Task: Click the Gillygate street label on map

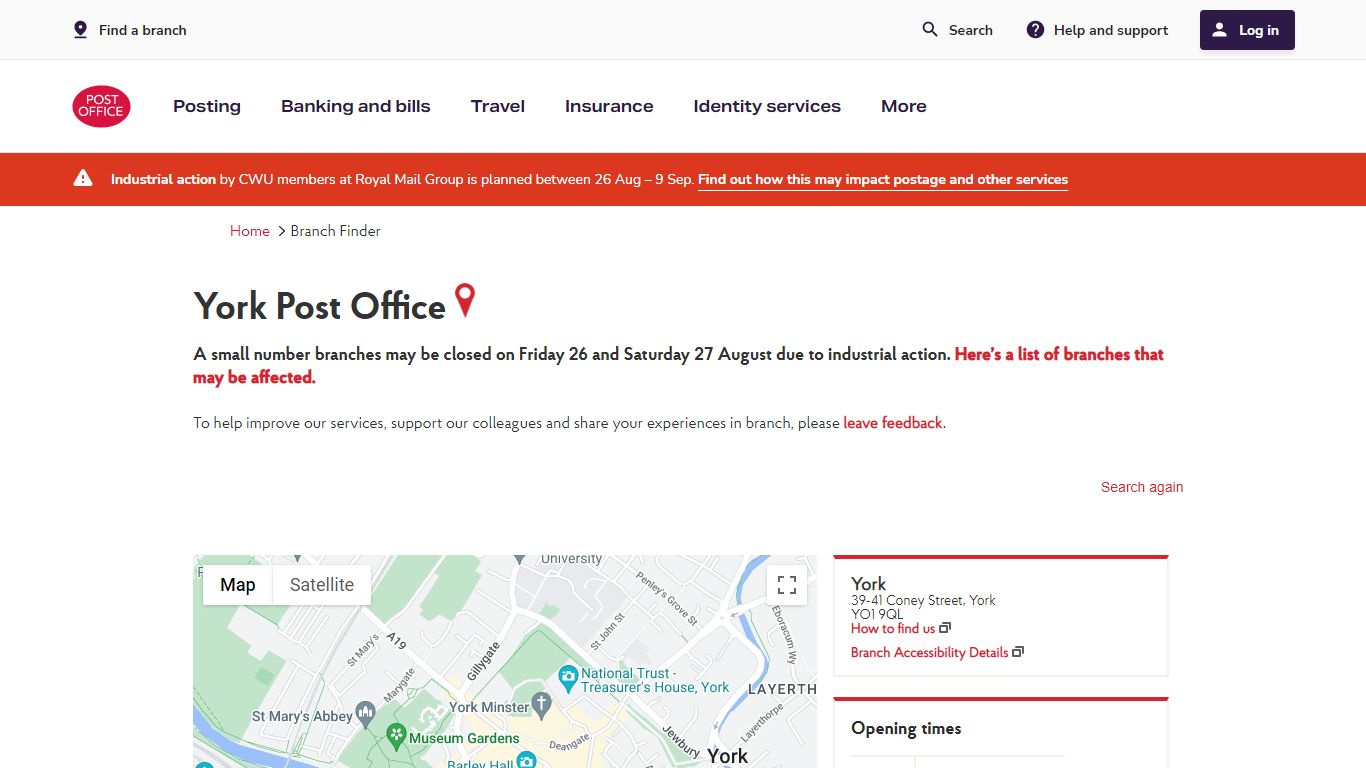Action: (x=483, y=662)
